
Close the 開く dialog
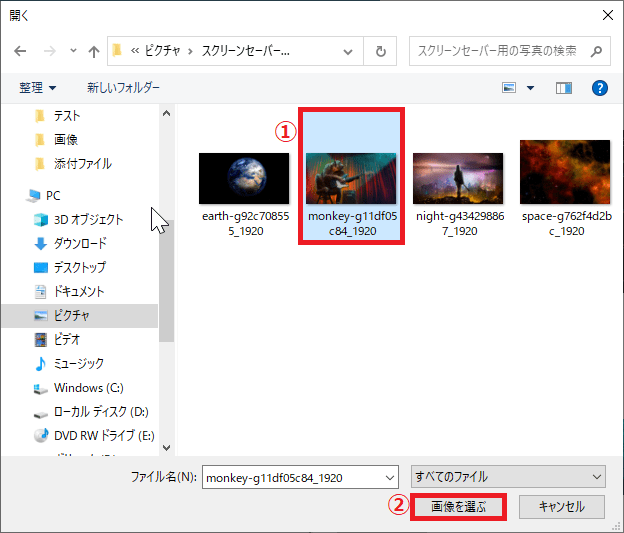(608, 15)
